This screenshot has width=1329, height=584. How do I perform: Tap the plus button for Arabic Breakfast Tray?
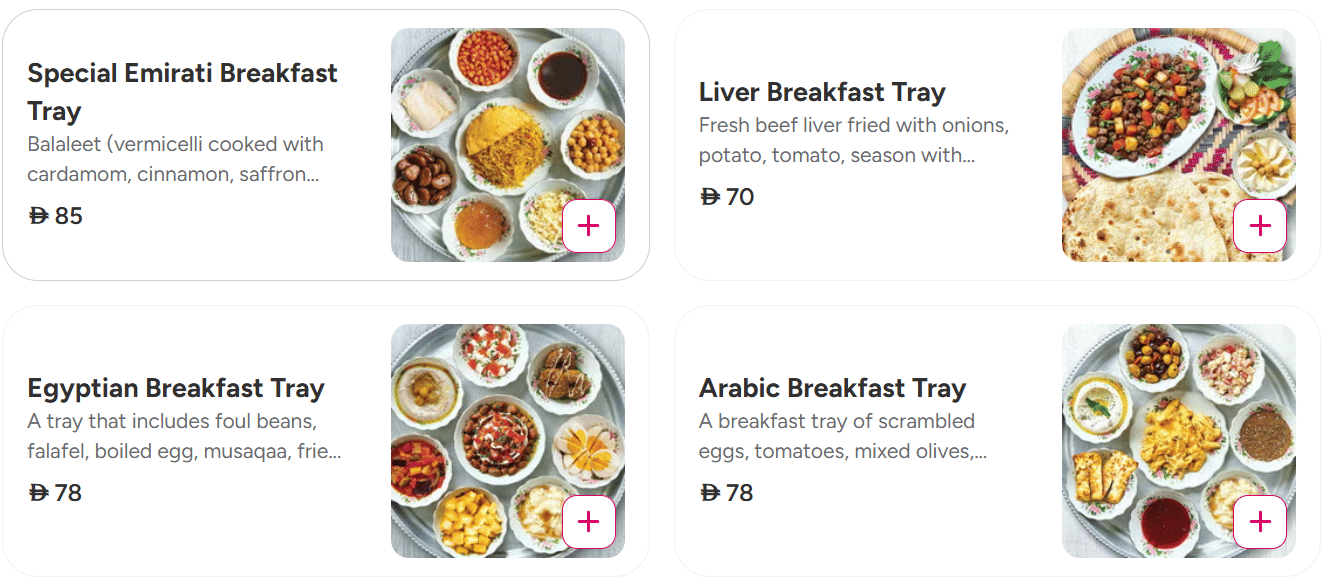pyautogui.click(x=1260, y=522)
